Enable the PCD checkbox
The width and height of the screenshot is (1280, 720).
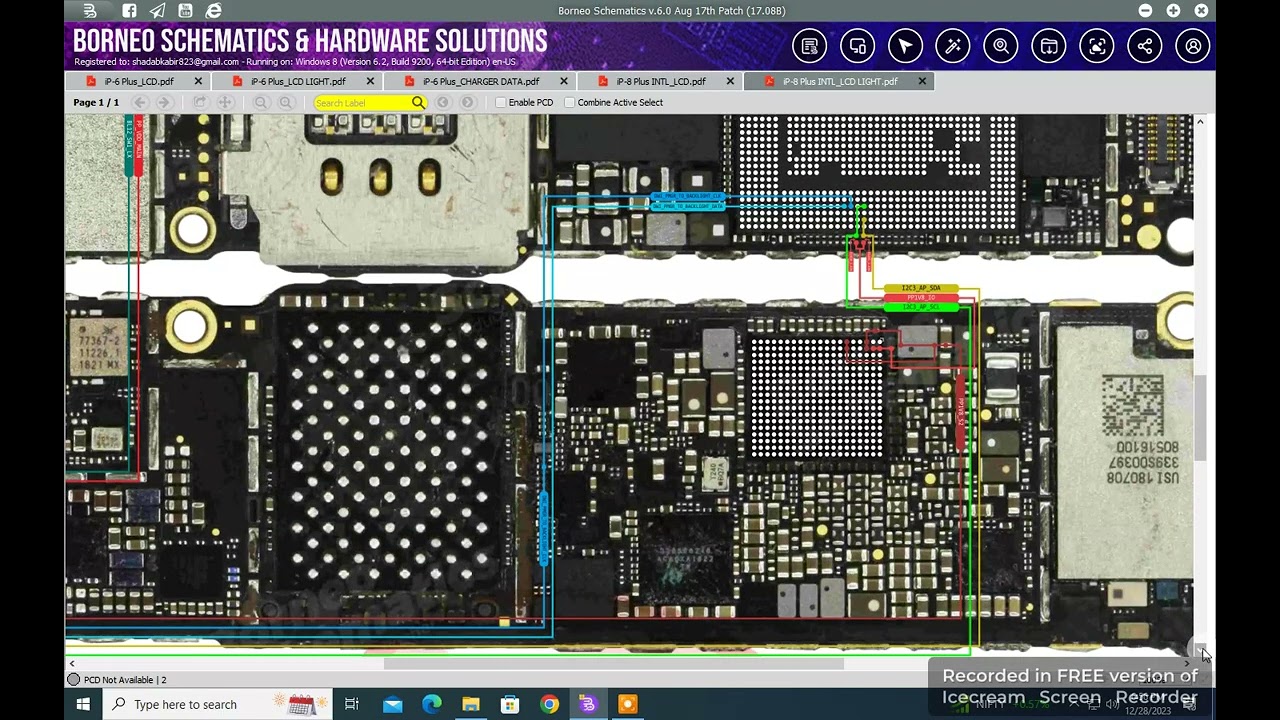point(501,103)
